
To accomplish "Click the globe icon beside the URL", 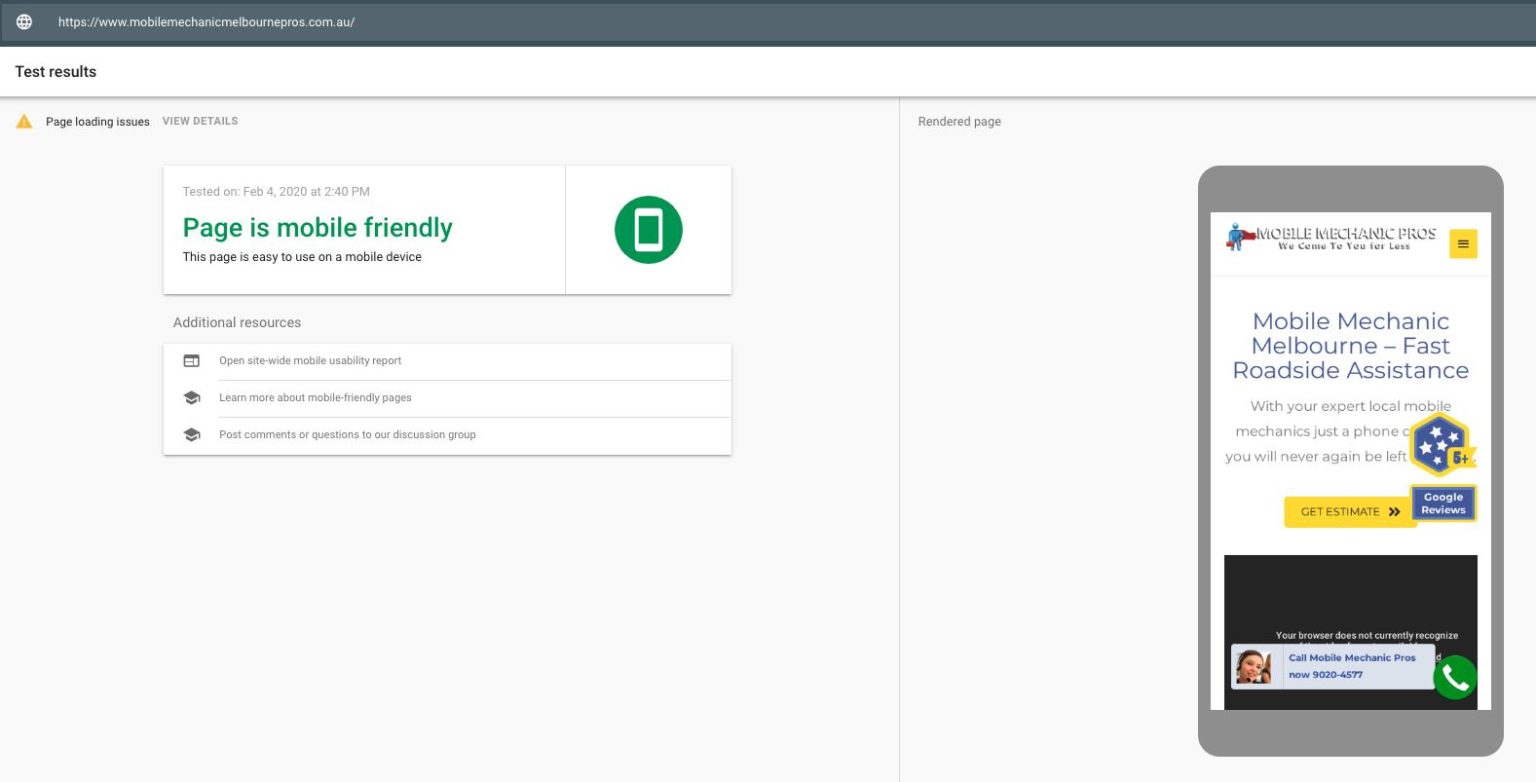I will point(24,22).
